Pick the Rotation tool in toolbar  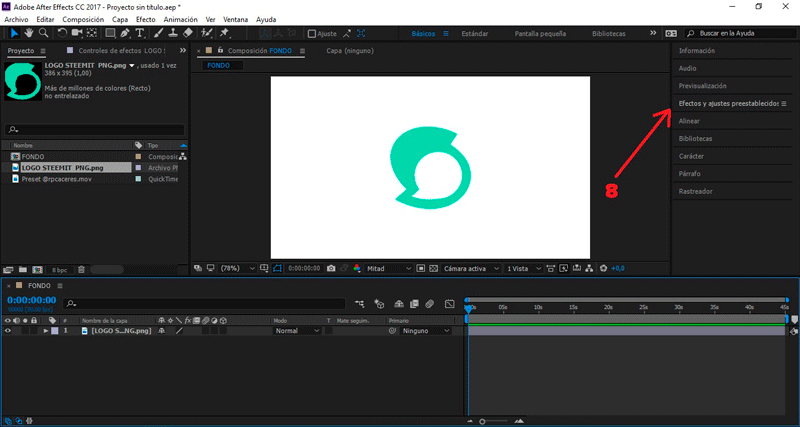click(63, 33)
